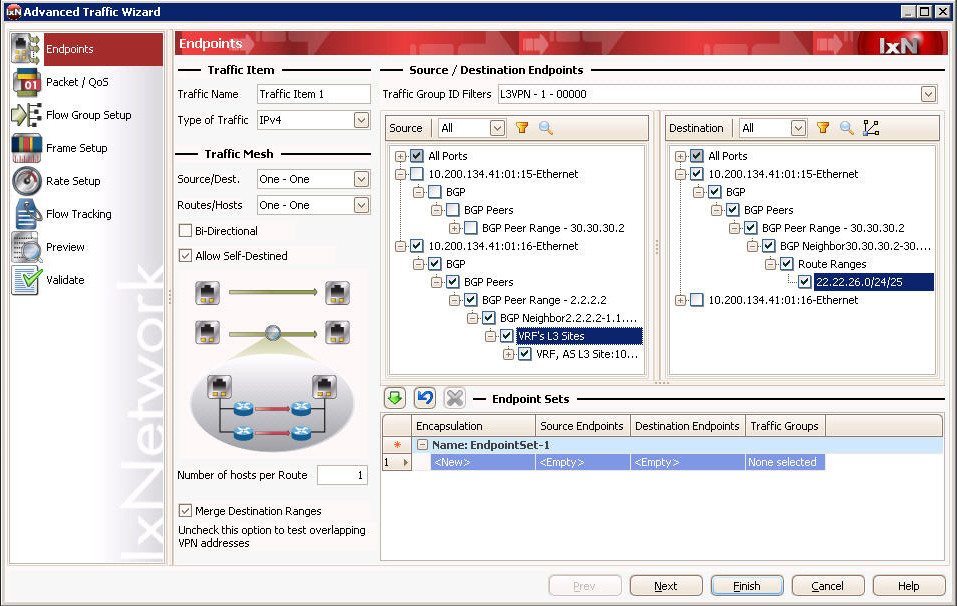Click the gray delete X in Endpoint Sets
This screenshot has height=606, width=957.
[x=454, y=398]
